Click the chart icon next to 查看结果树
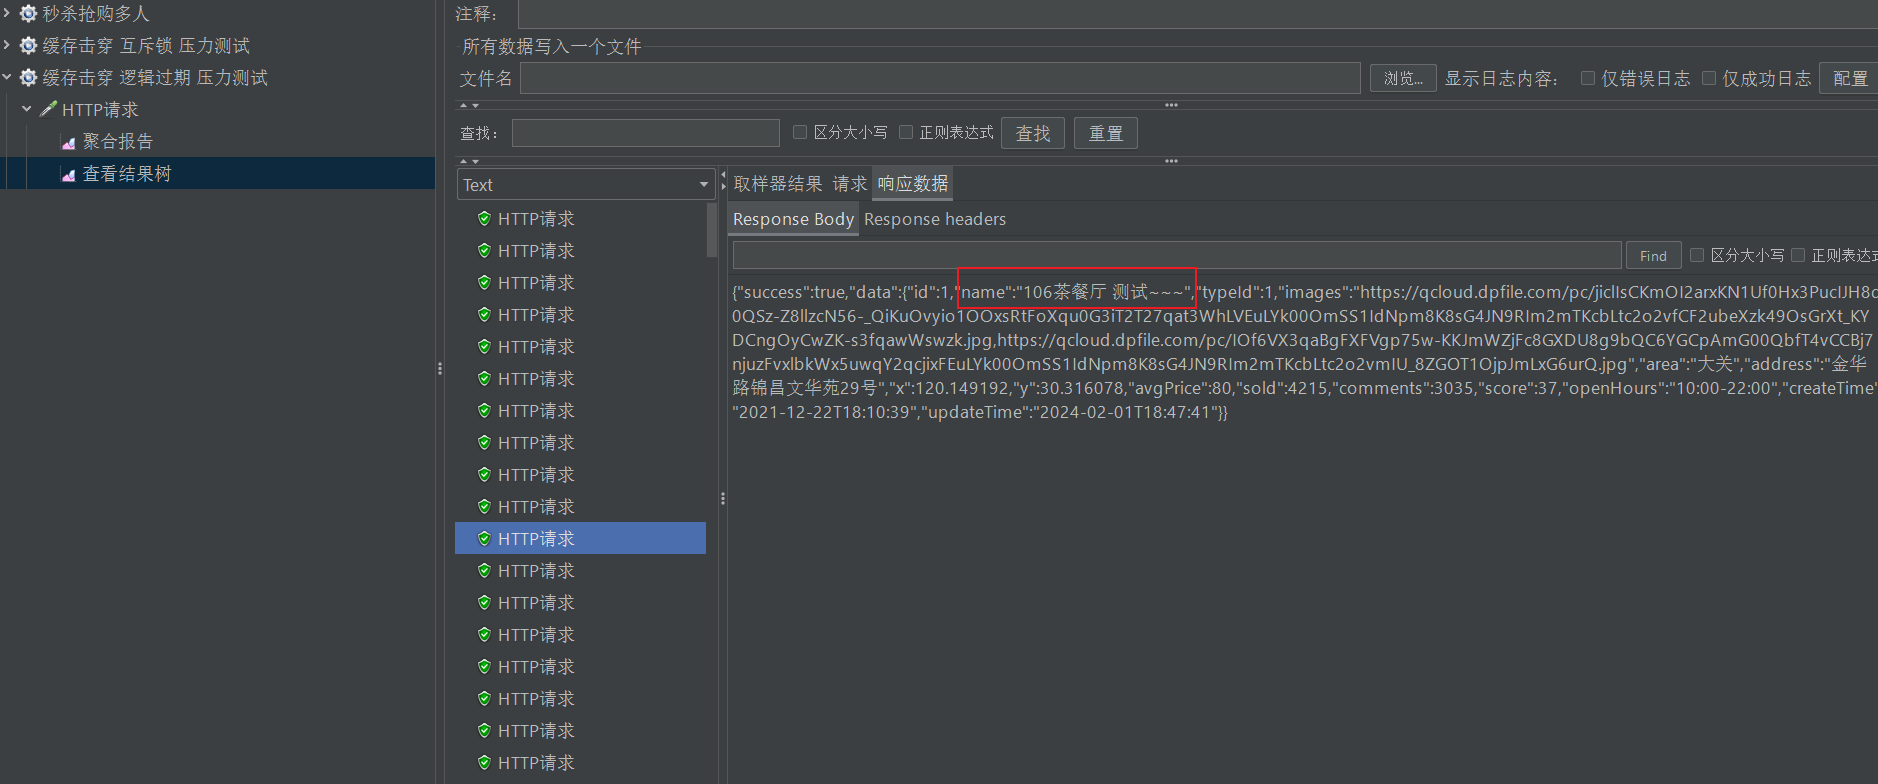This screenshot has height=784, width=1878. click(68, 175)
